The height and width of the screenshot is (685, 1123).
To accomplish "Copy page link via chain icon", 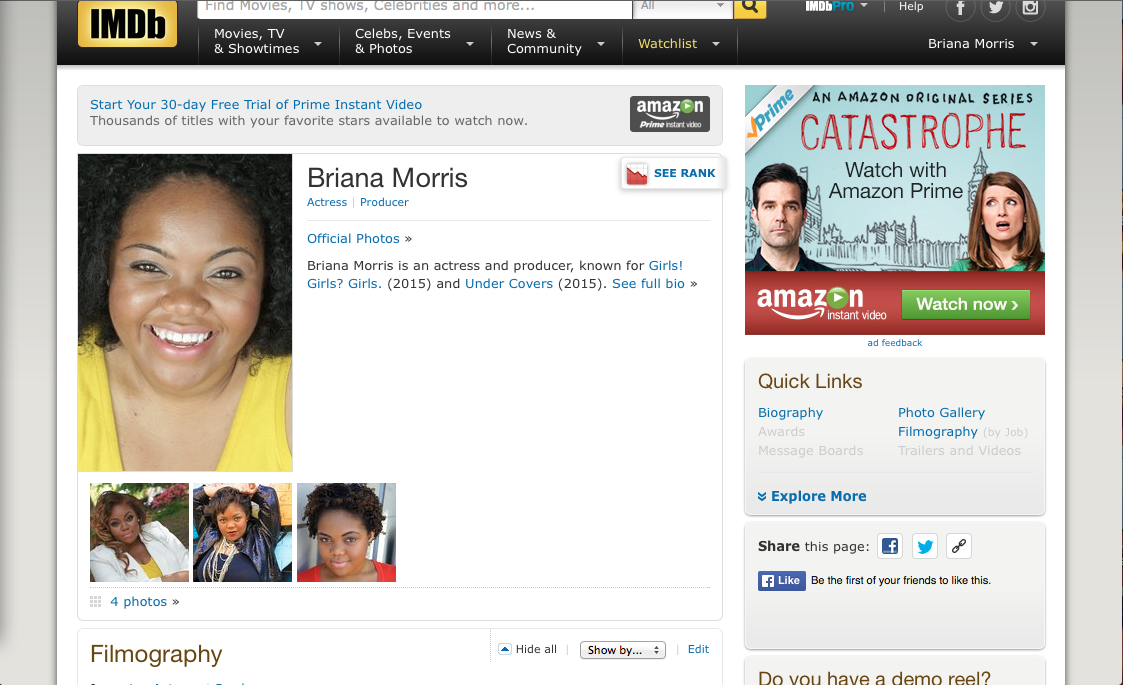I will [959, 546].
